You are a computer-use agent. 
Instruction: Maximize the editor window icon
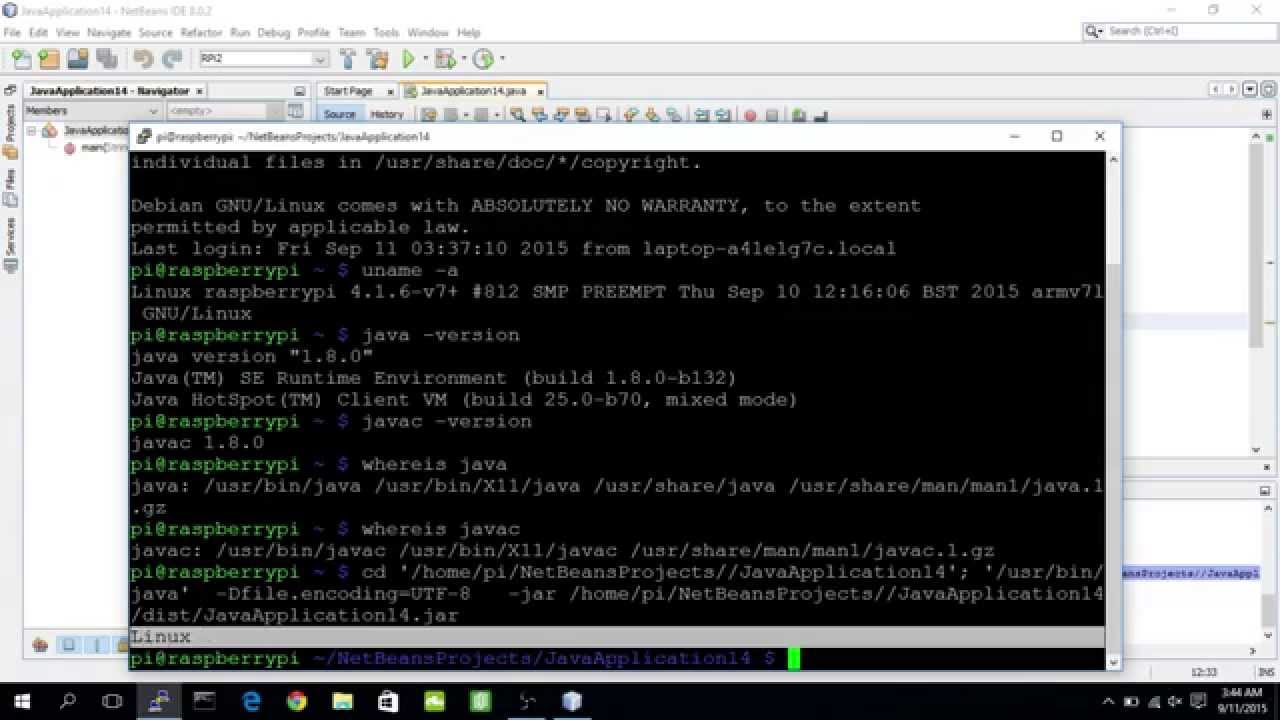1267,90
